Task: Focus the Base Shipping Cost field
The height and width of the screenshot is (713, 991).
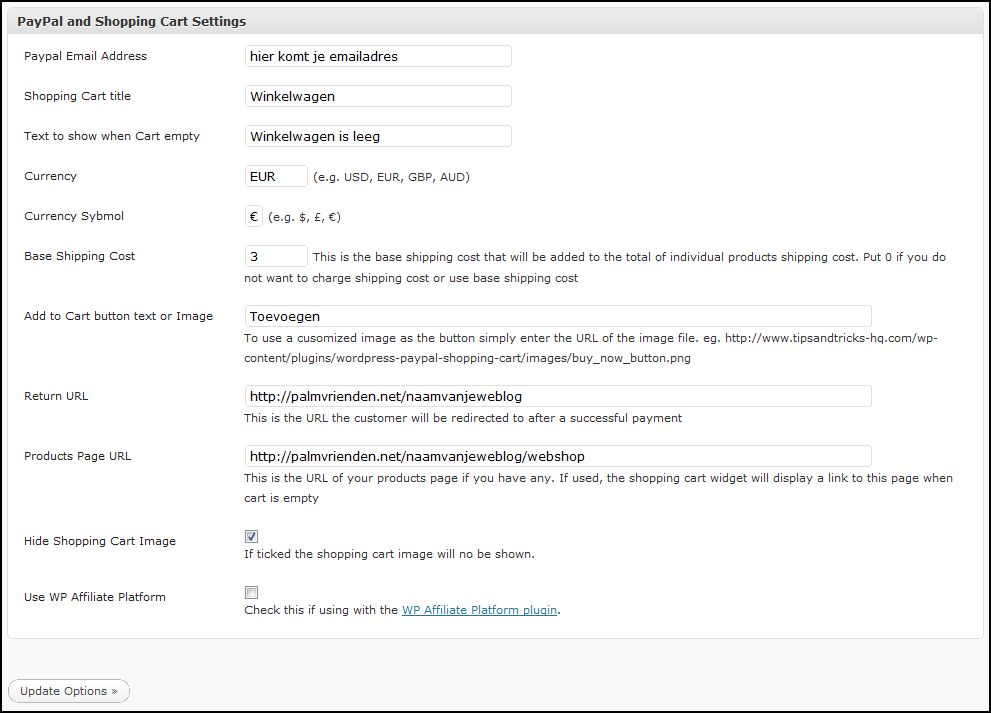Action: (276, 256)
